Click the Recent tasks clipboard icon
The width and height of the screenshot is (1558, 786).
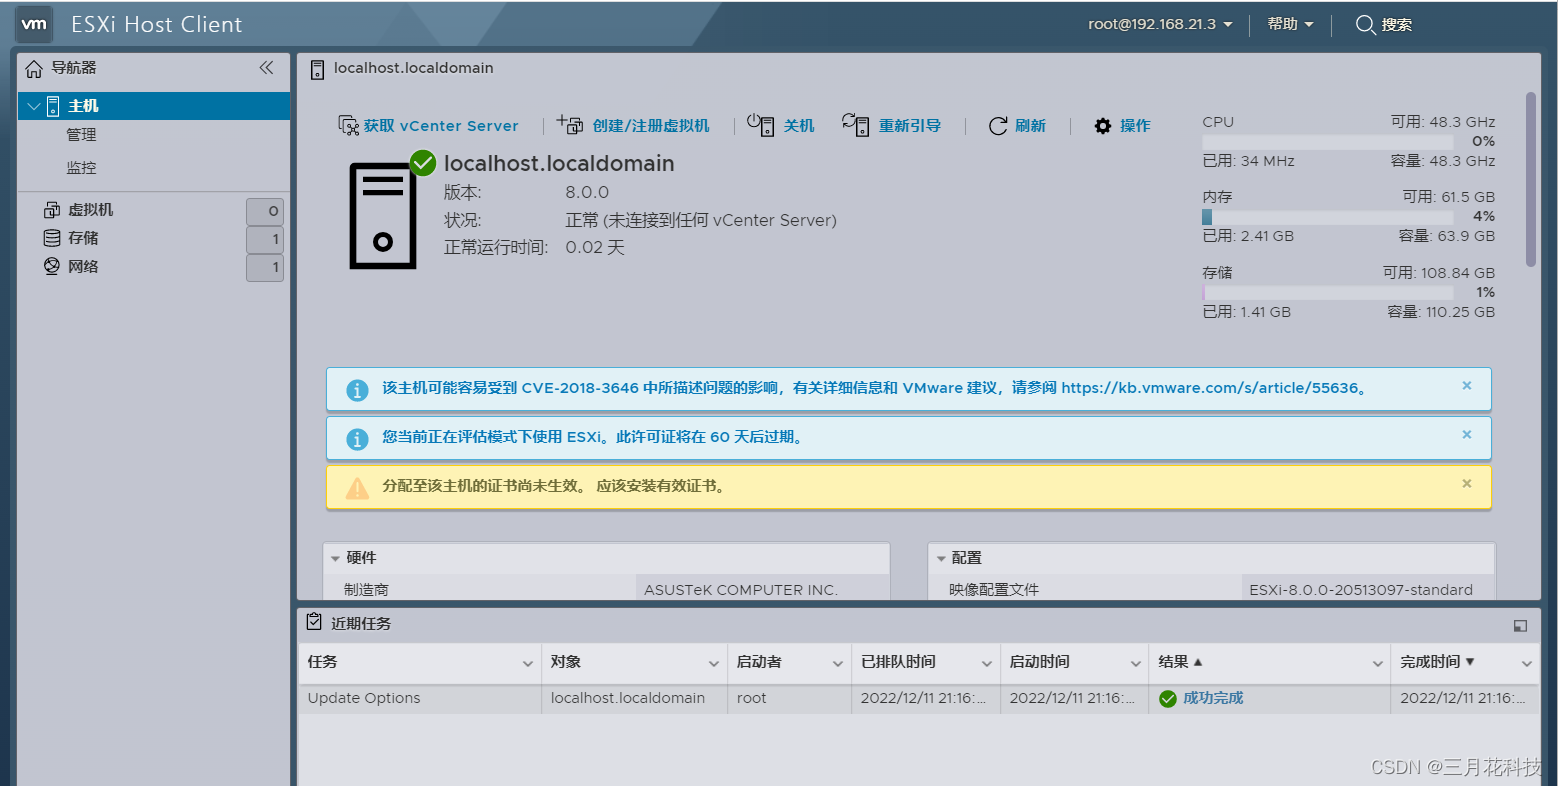coord(314,622)
